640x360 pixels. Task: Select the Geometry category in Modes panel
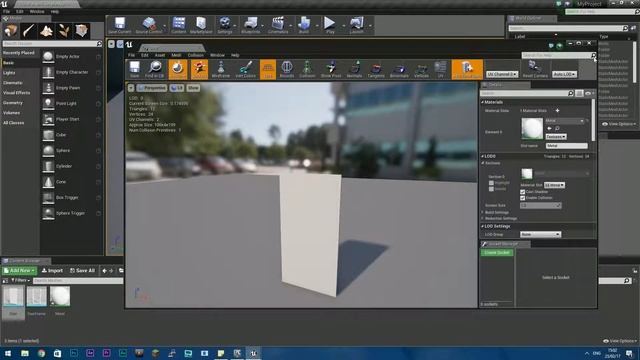(13, 103)
